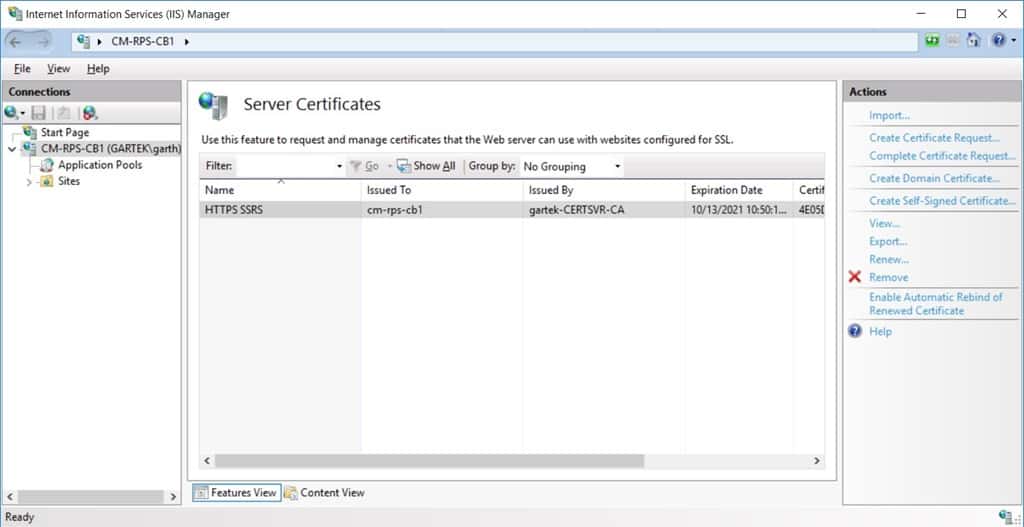Image resolution: width=1024 pixels, height=527 pixels.
Task: Click the blue Help question icon in Actions
Action: 855,331
